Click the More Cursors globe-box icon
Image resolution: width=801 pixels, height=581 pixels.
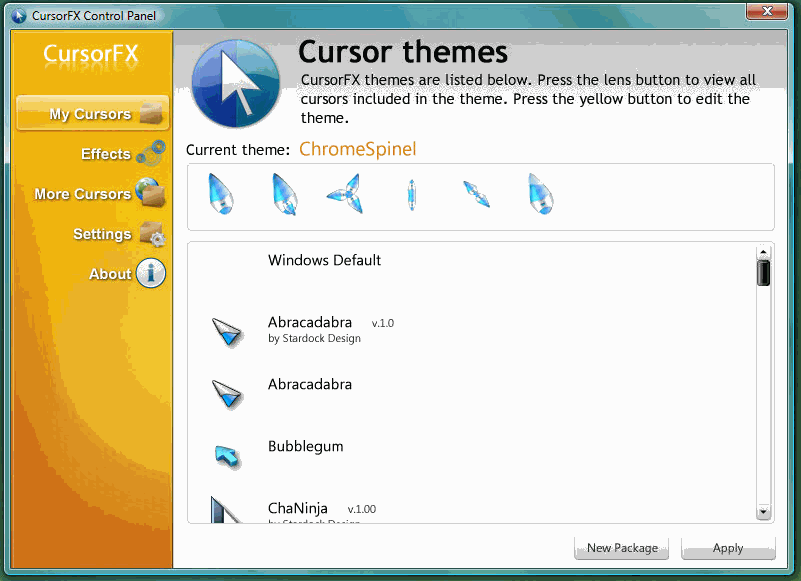pos(151,192)
